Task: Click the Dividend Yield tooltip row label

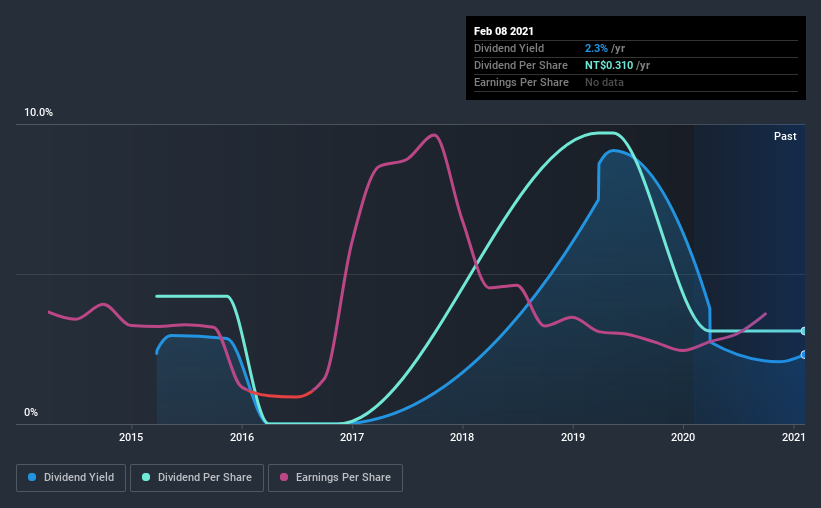Action: coord(509,48)
